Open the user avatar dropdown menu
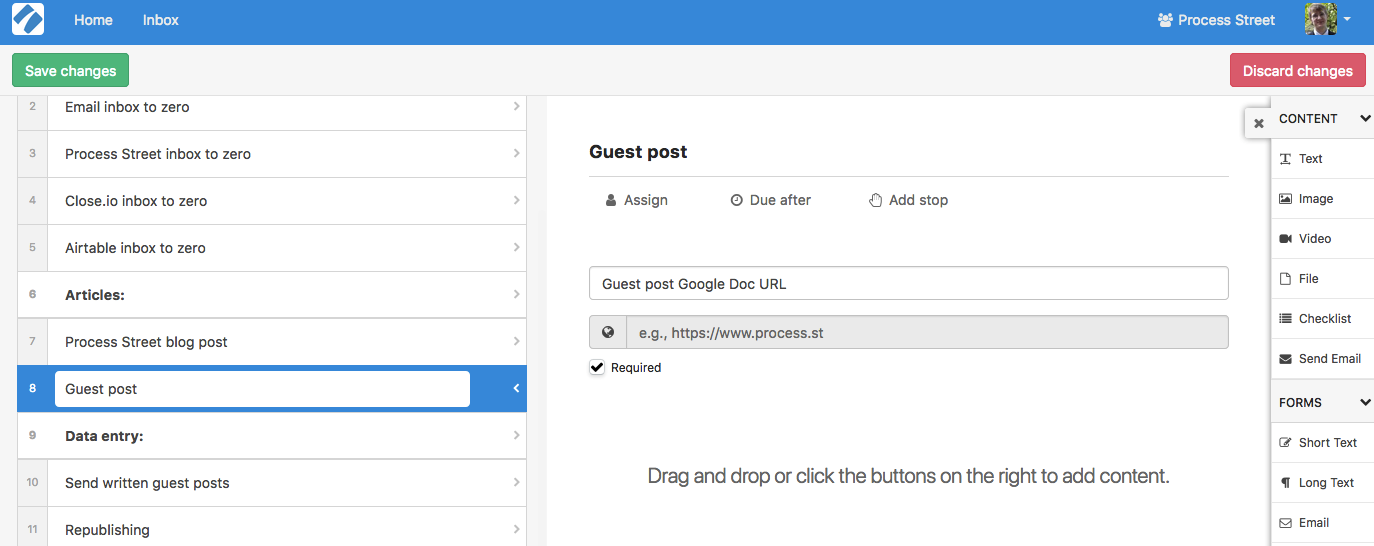This screenshot has width=1374, height=546. (x=1328, y=19)
